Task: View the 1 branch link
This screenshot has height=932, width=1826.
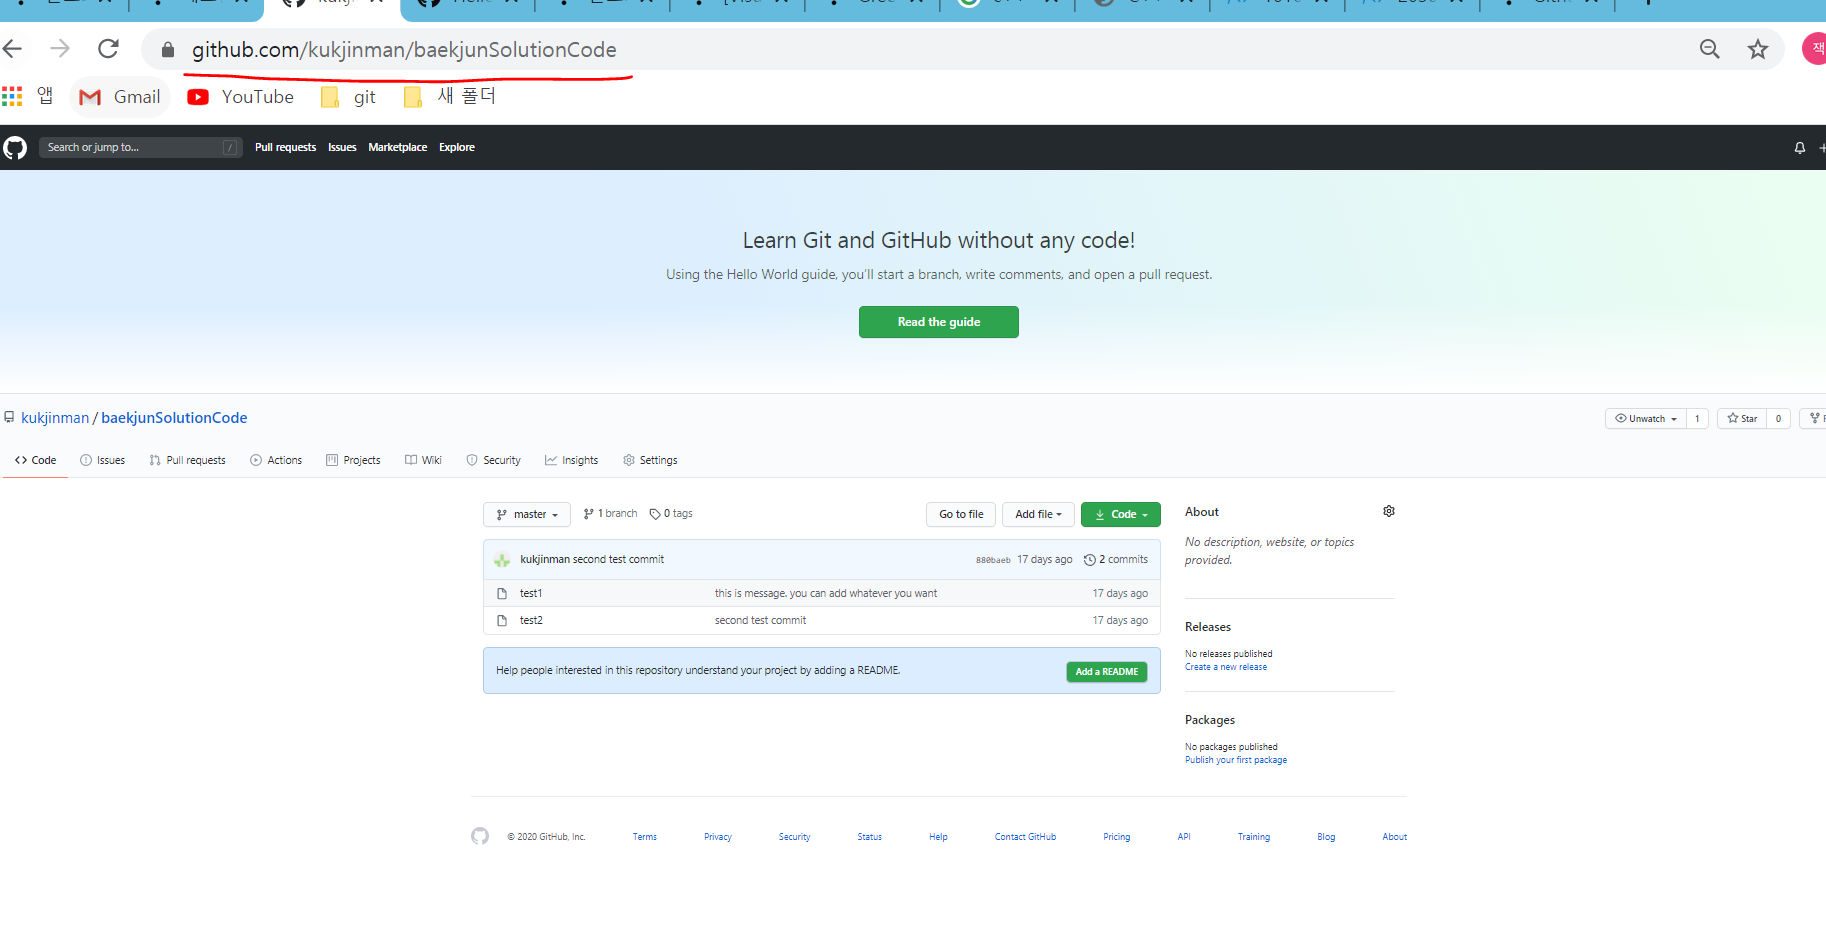Action: pos(610,514)
